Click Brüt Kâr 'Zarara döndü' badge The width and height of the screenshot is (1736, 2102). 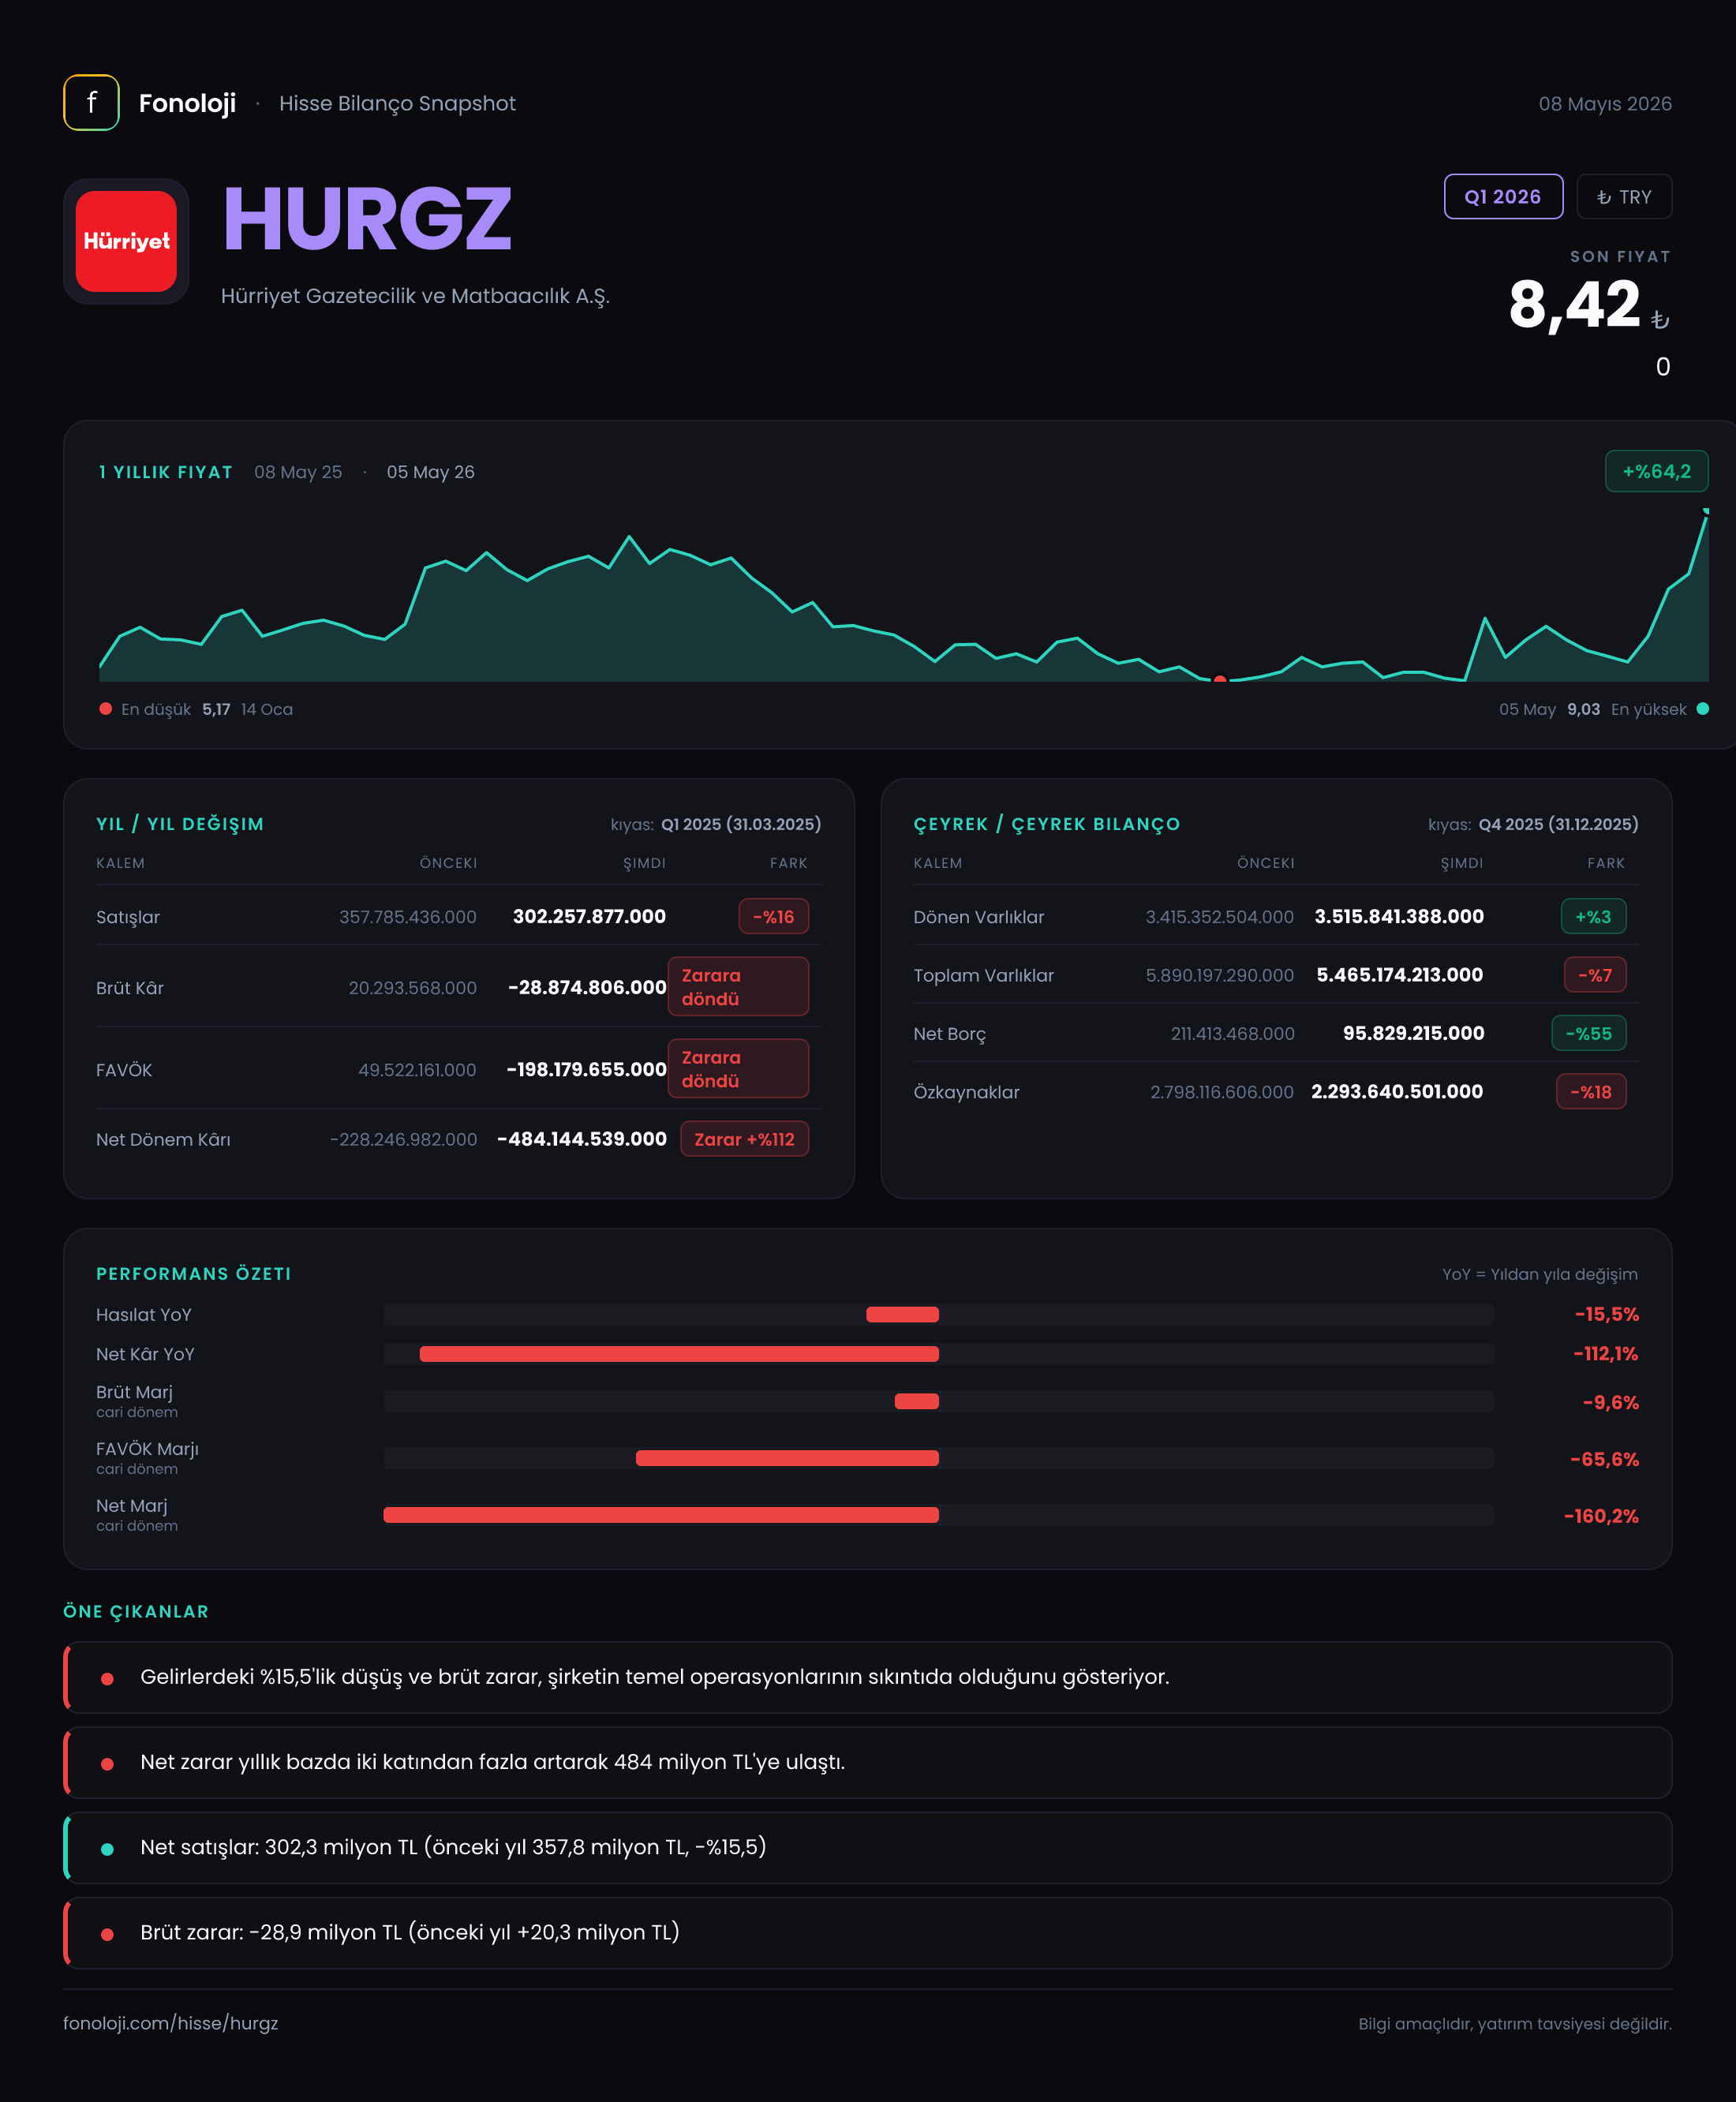point(738,987)
